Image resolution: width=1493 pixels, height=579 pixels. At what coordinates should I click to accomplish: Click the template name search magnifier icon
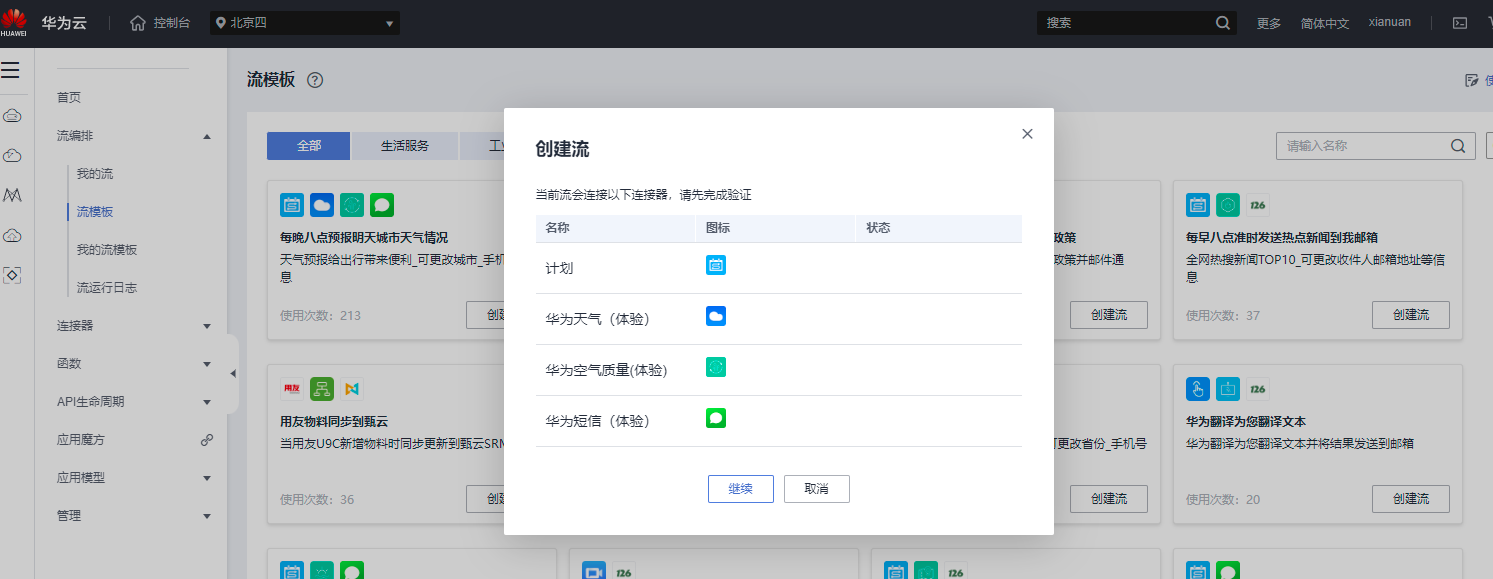pyautogui.click(x=1458, y=146)
